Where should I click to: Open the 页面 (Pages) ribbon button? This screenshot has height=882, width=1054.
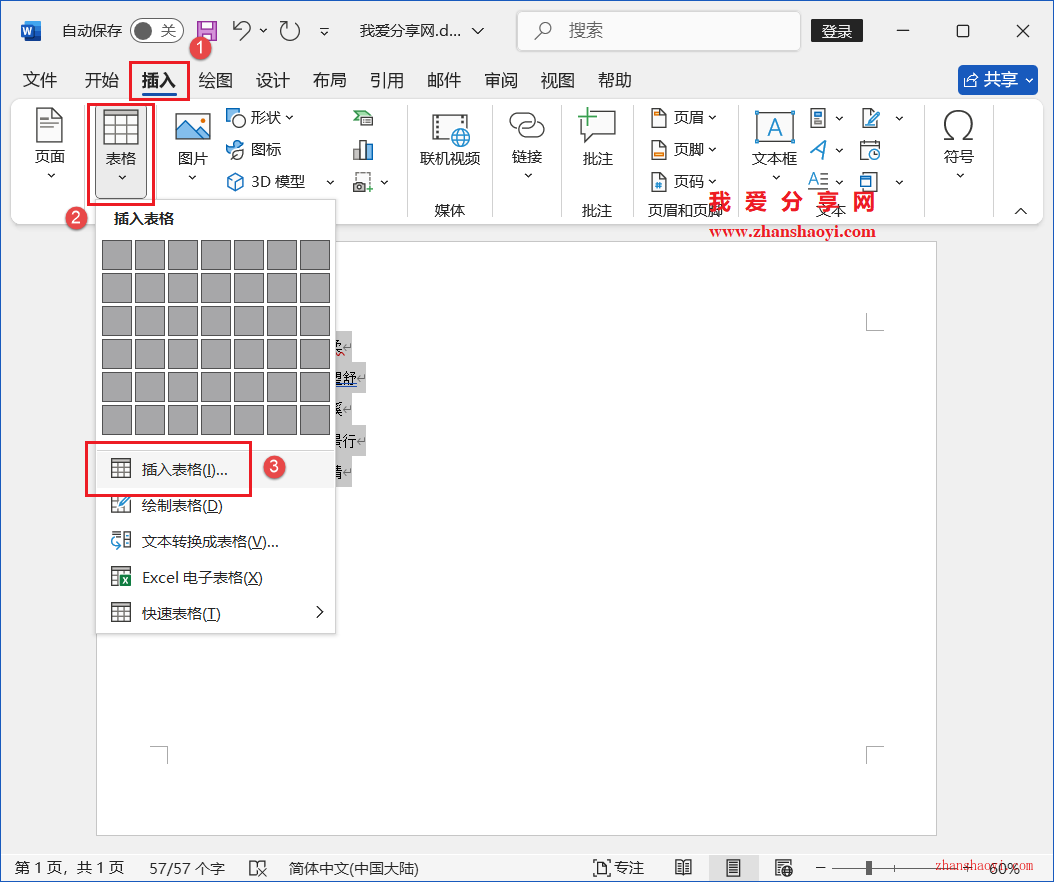(50, 145)
